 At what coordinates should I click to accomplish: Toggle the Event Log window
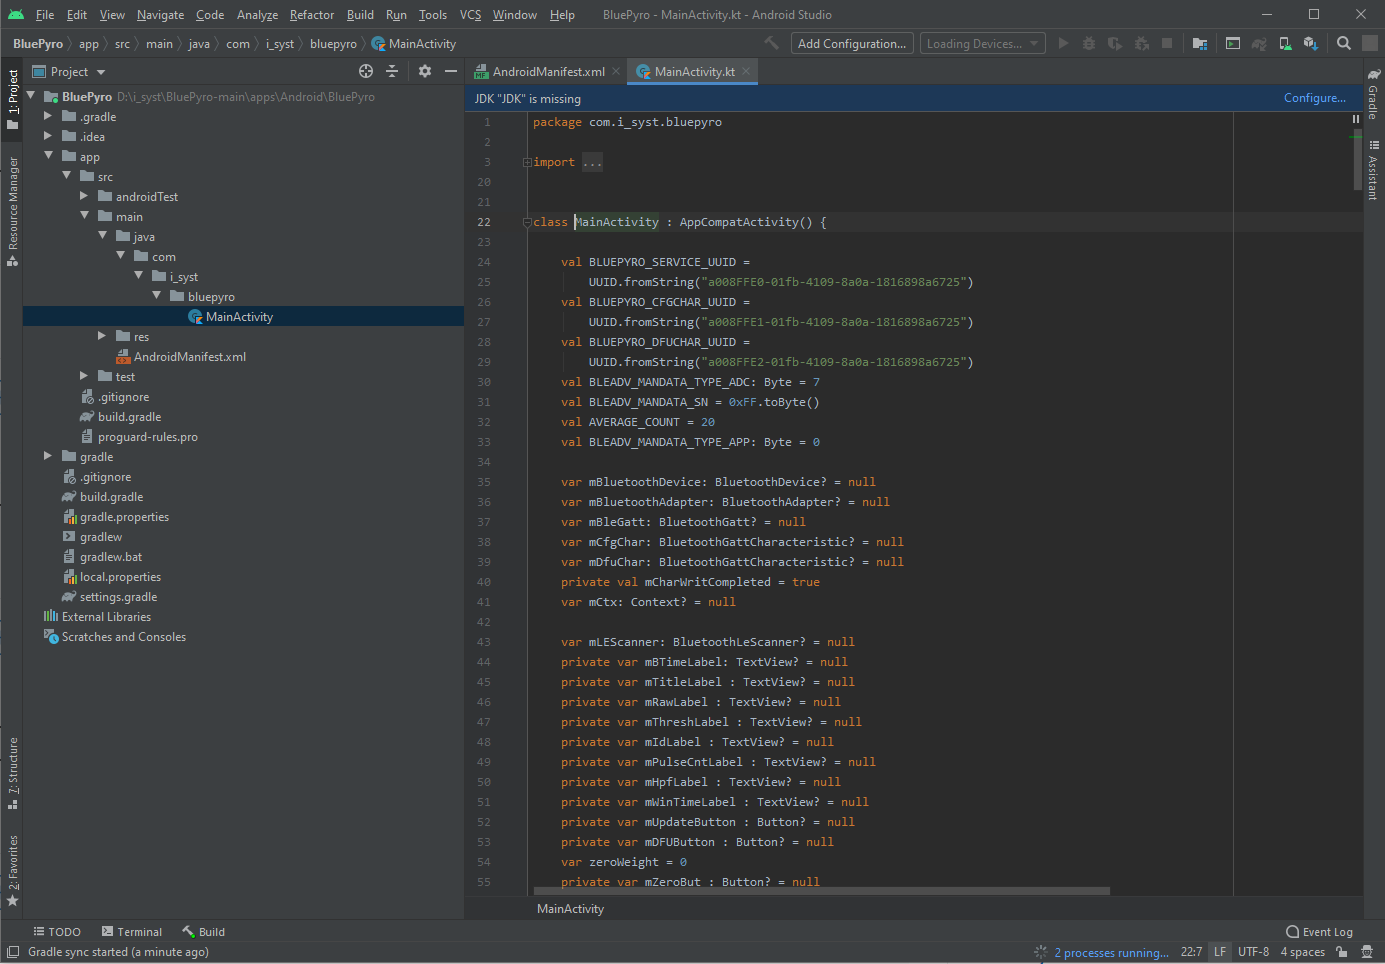pos(1319,931)
